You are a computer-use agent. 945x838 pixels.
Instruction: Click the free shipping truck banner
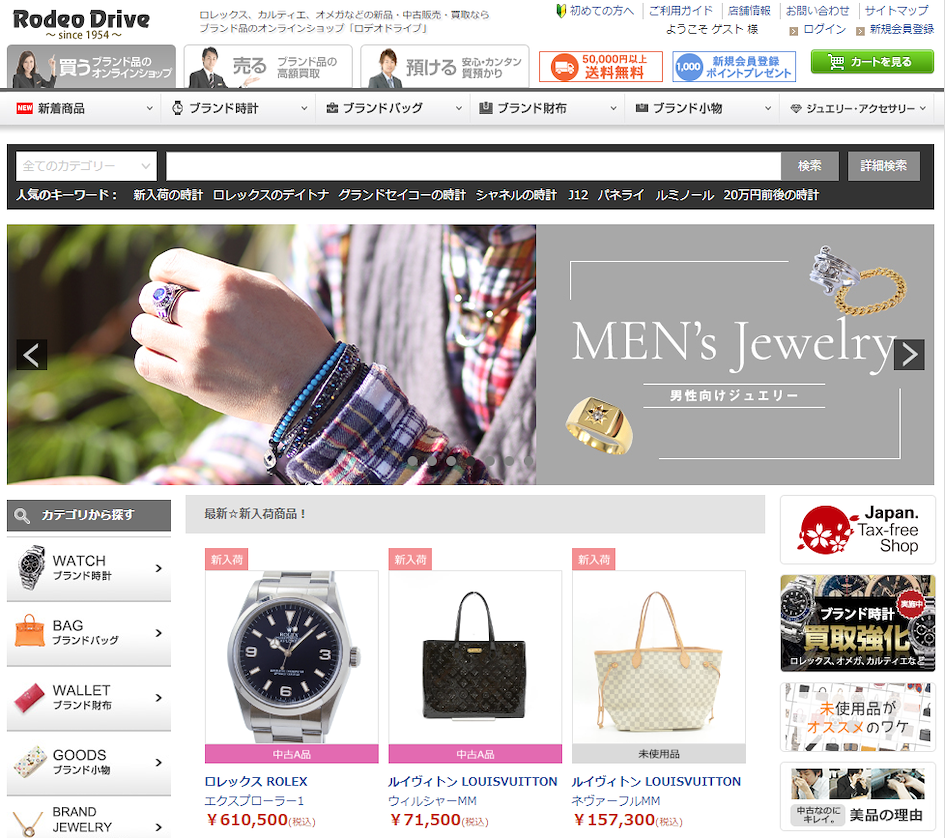pos(601,66)
